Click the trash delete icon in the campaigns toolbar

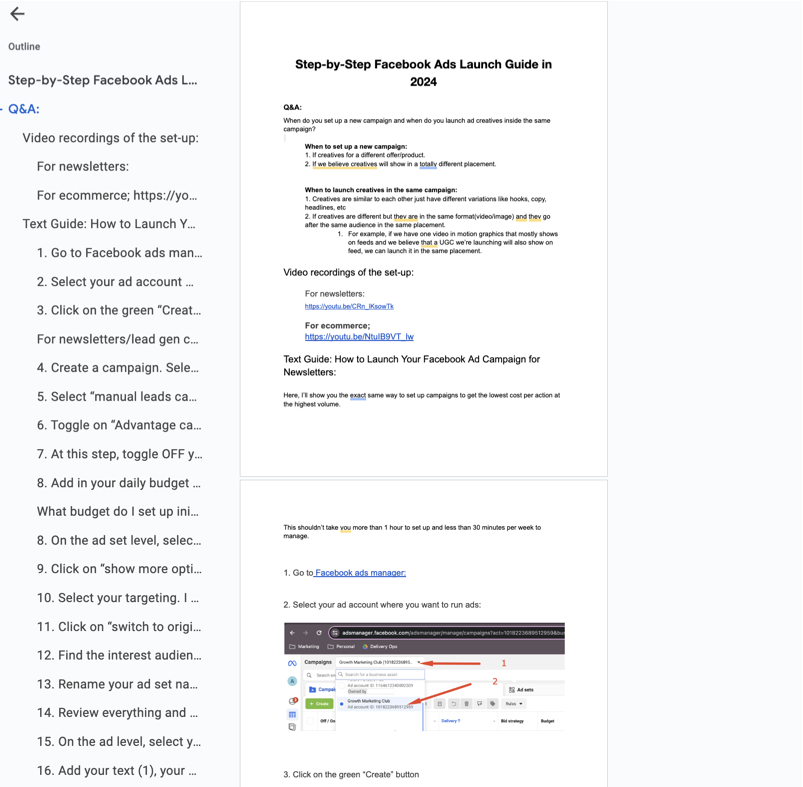point(465,703)
